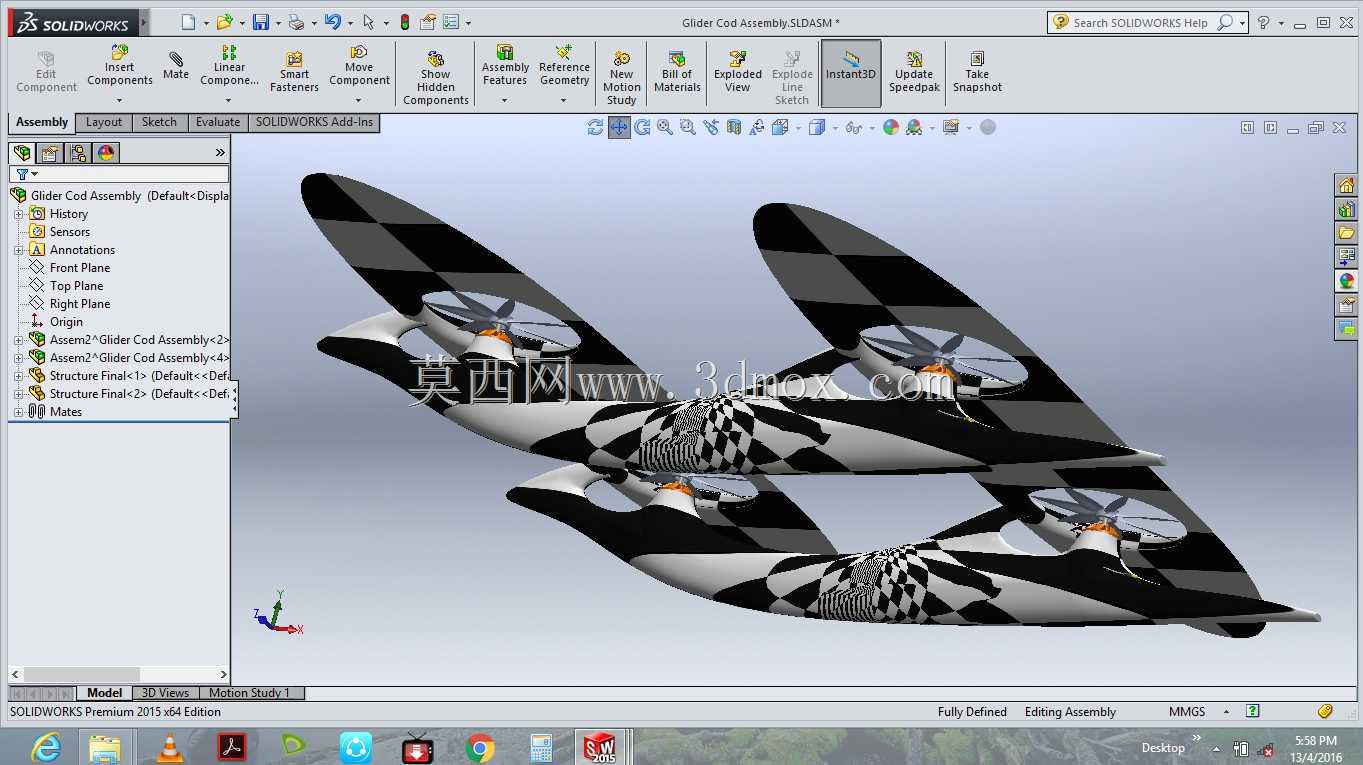This screenshot has width=1363, height=765.
Task: Insert Bill of Materials
Action: click(677, 72)
